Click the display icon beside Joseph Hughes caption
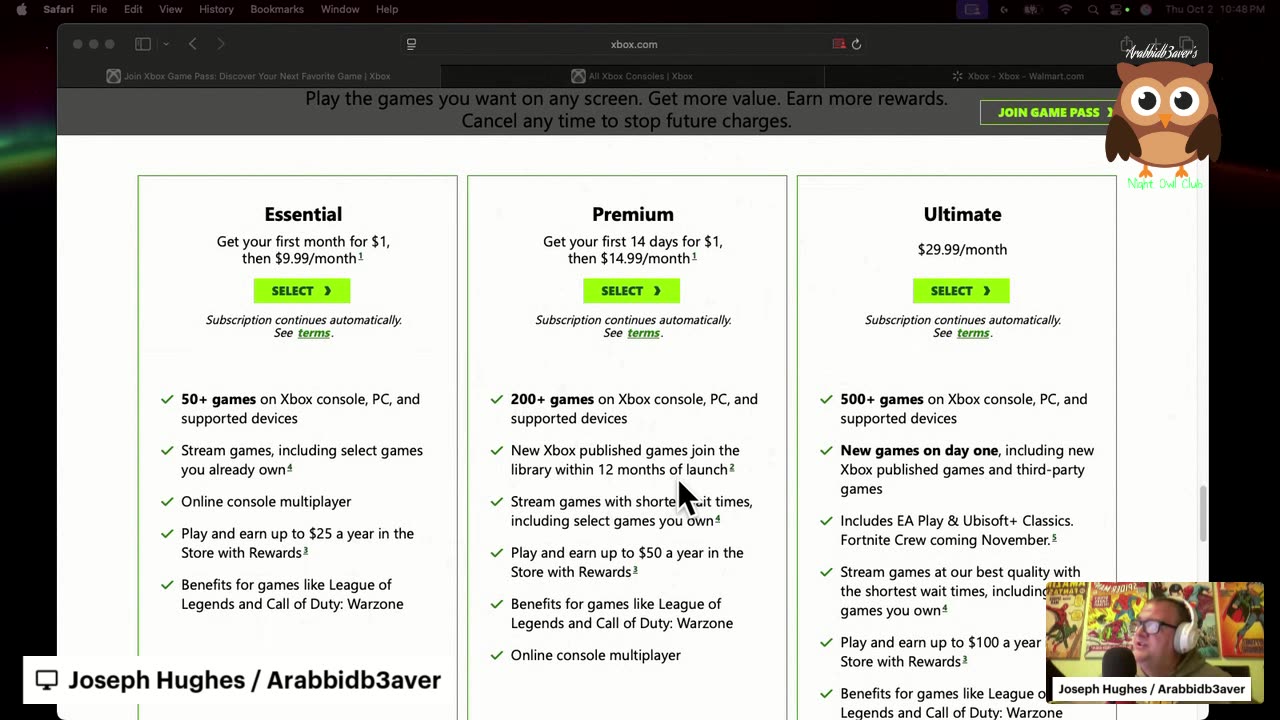 tap(46, 680)
